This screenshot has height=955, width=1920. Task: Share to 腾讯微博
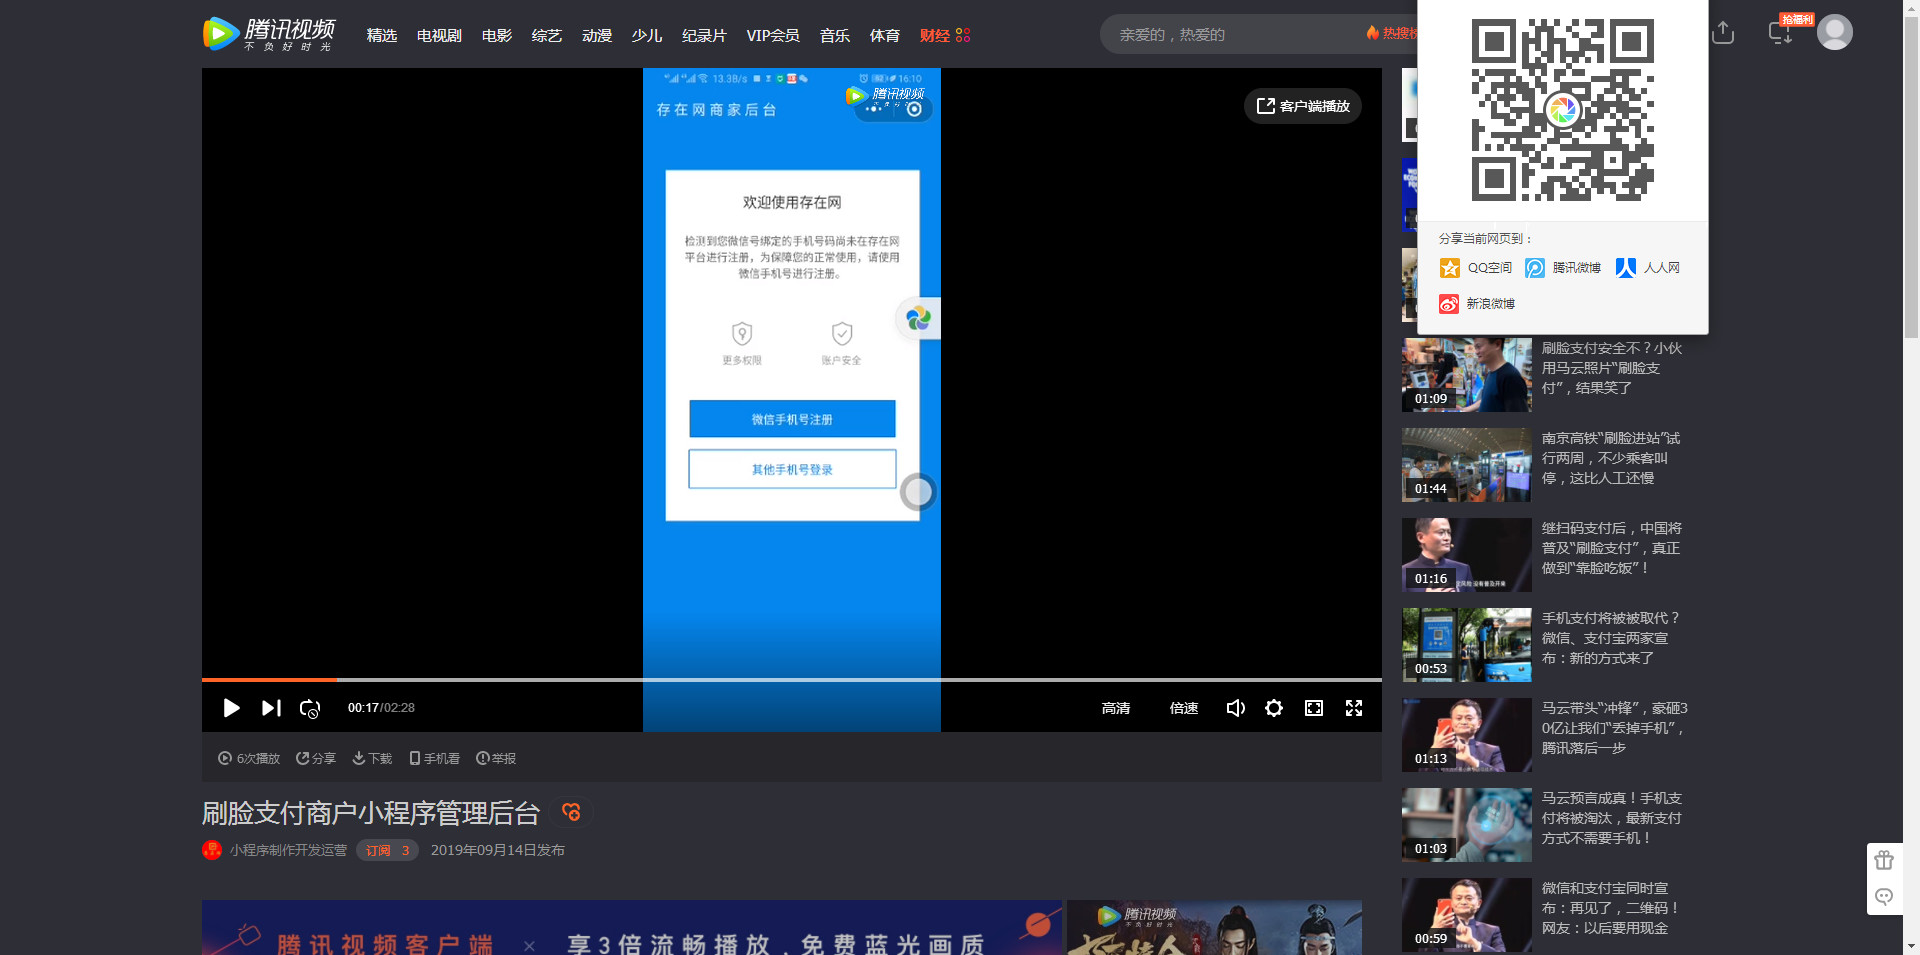tap(1563, 268)
